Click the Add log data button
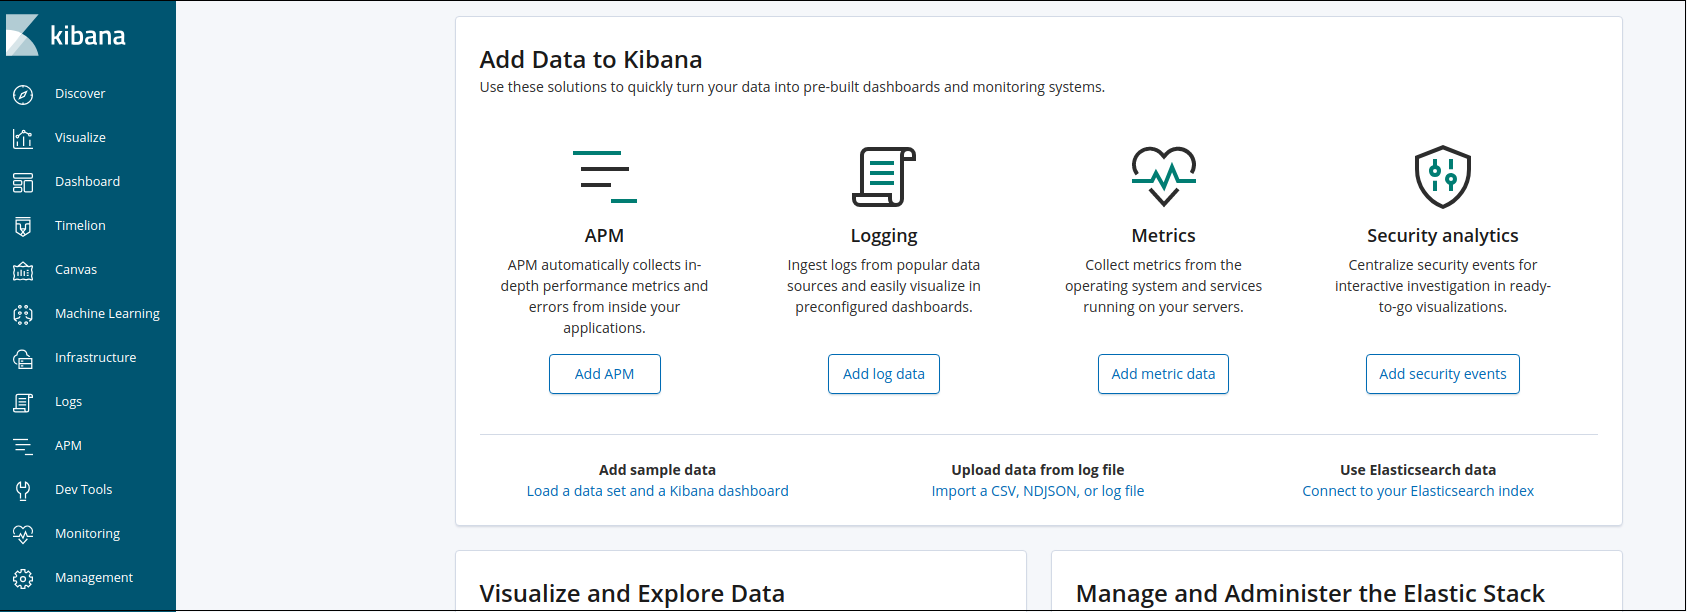This screenshot has width=1687, height=612. [x=884, y=374]
